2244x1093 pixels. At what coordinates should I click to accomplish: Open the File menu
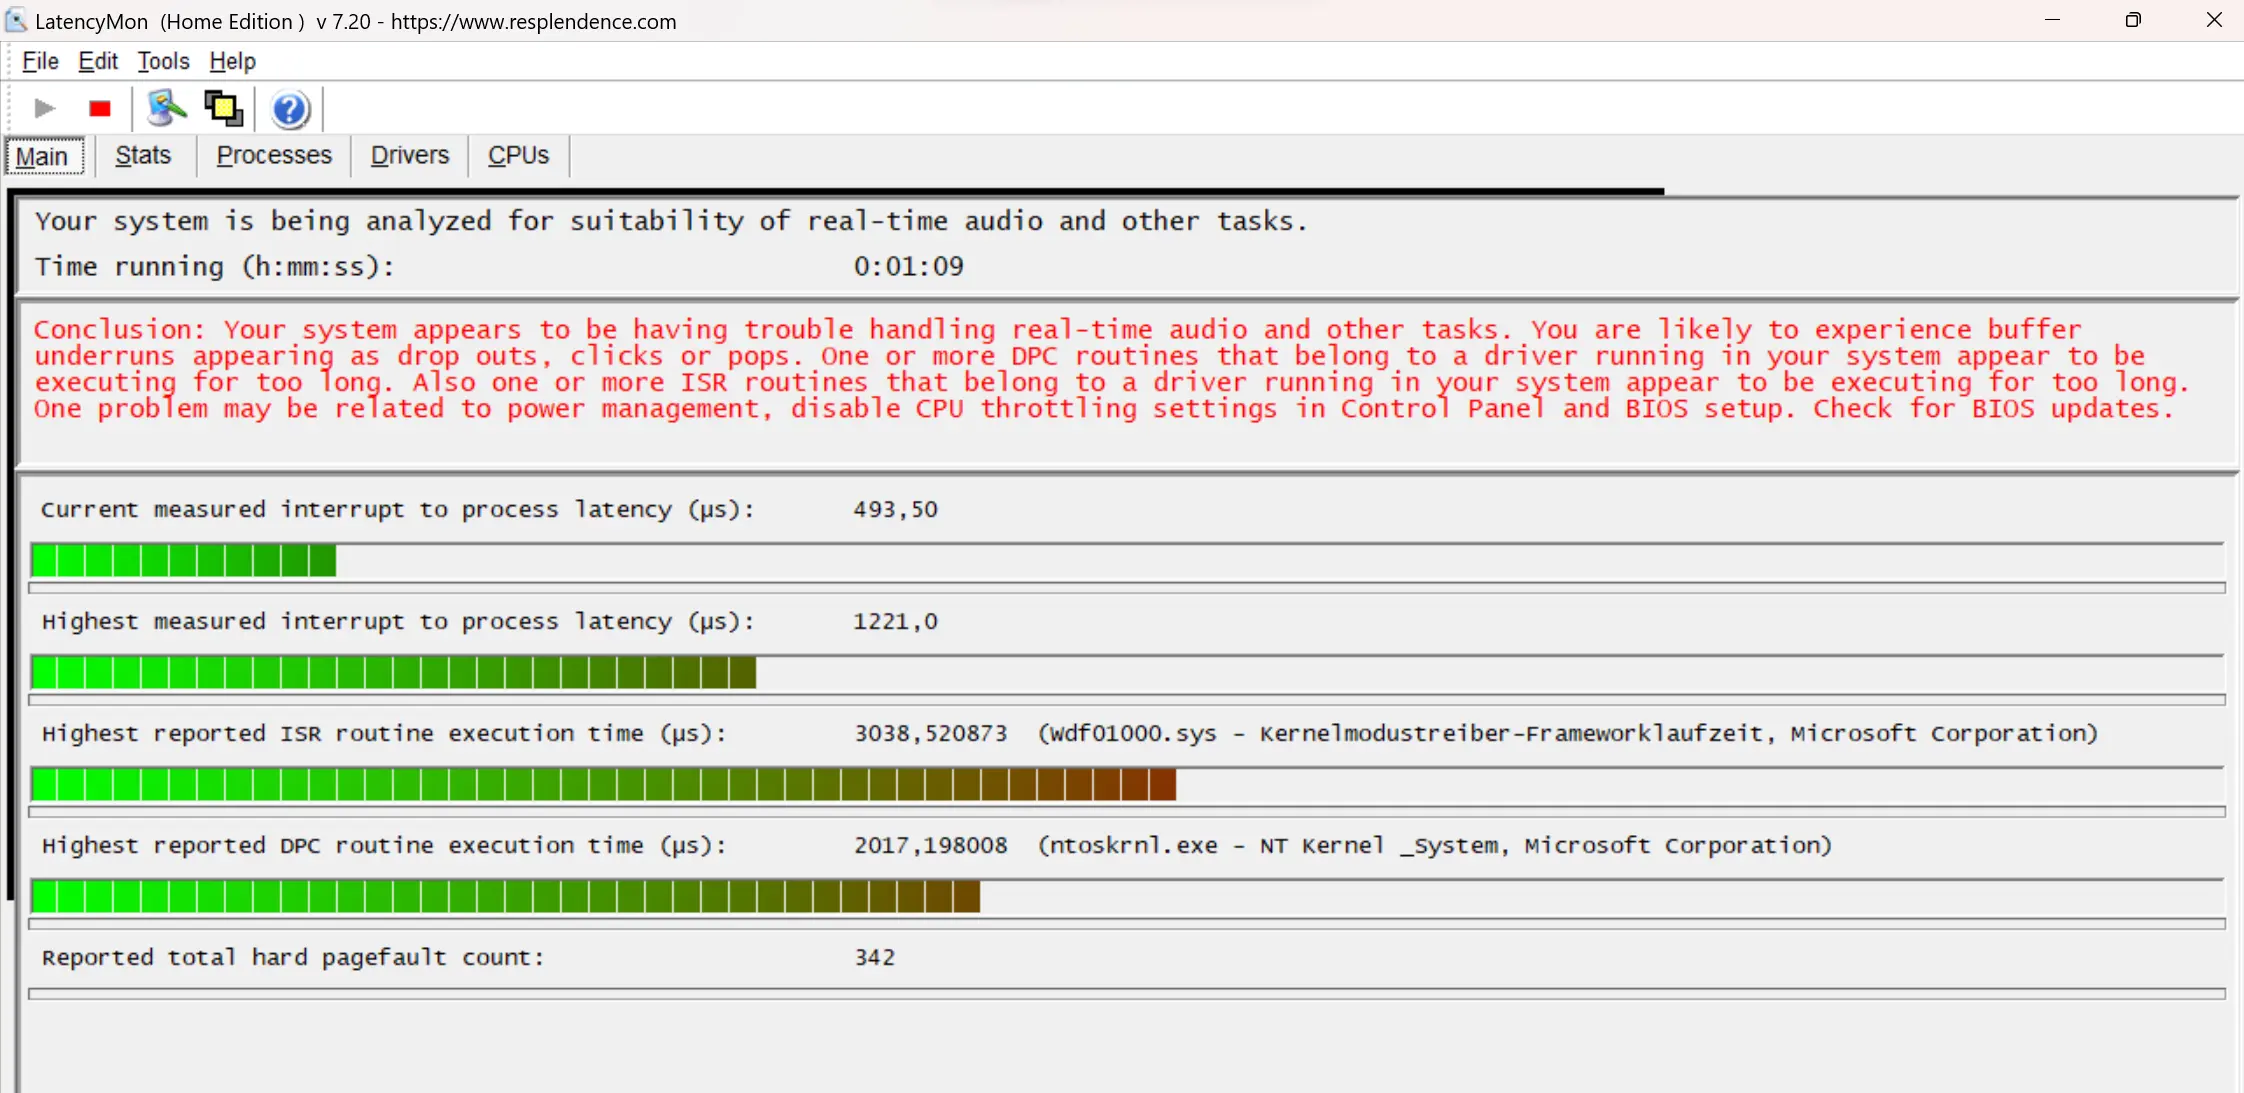[40, 61]
